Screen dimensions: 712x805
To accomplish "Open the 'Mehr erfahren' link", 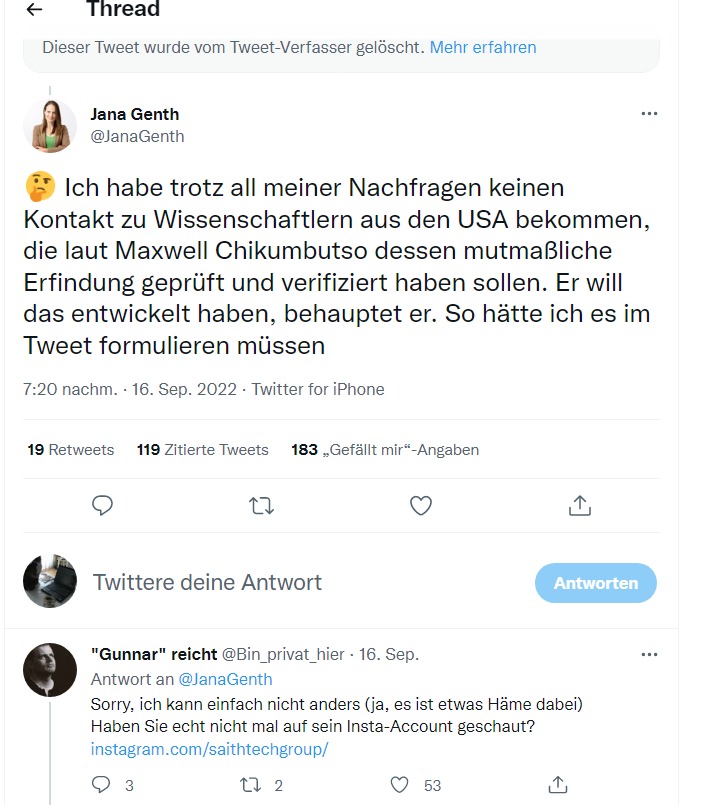I will click(x=483, y=47).
